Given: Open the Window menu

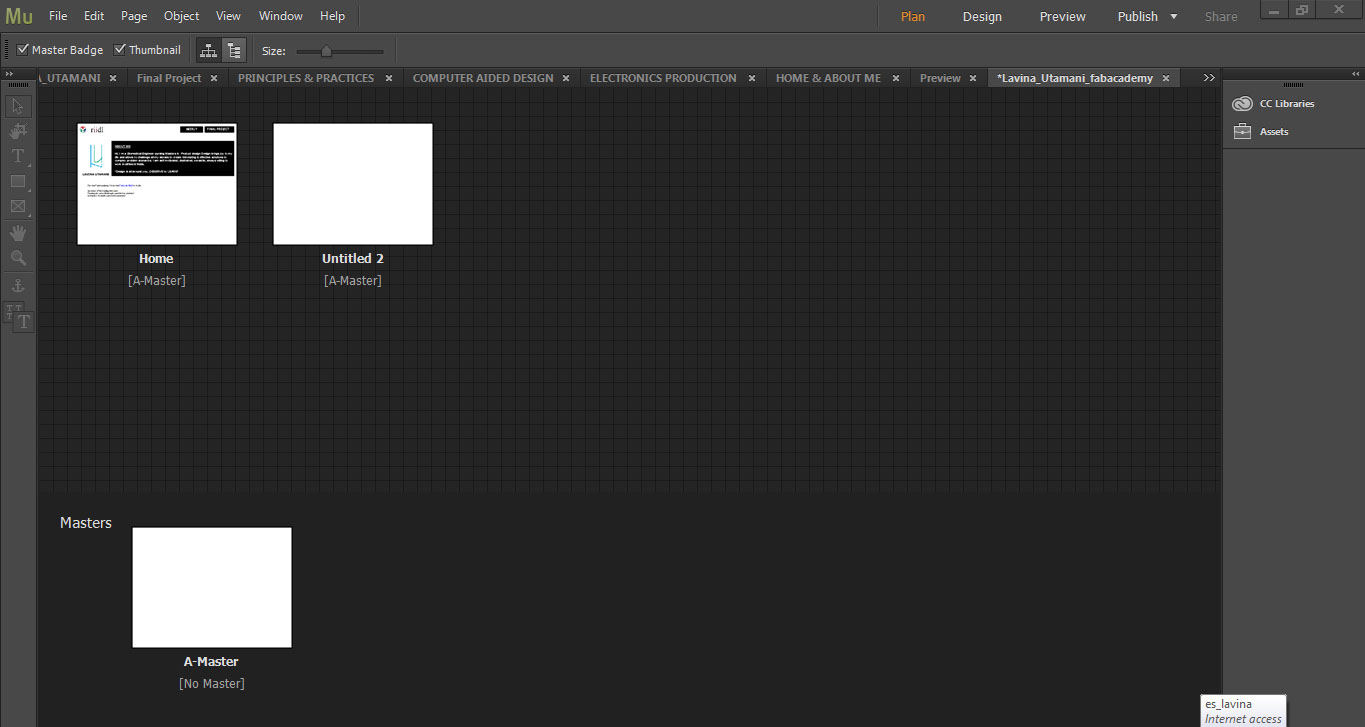Looking at the screenshot, I should click(280, 16).
